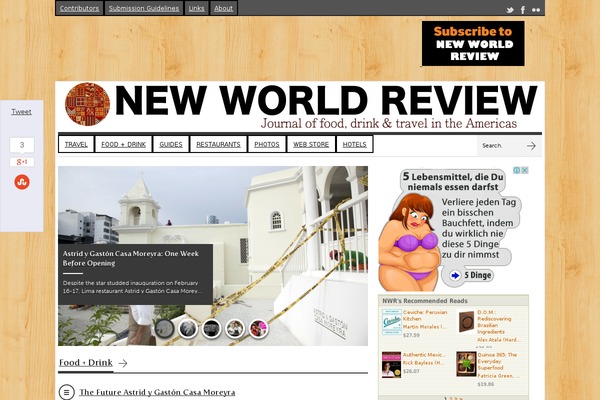Open Submission Guidelines page
This screenshot has width=600, height=400.
pyautogui.click(x=143, y=8)
